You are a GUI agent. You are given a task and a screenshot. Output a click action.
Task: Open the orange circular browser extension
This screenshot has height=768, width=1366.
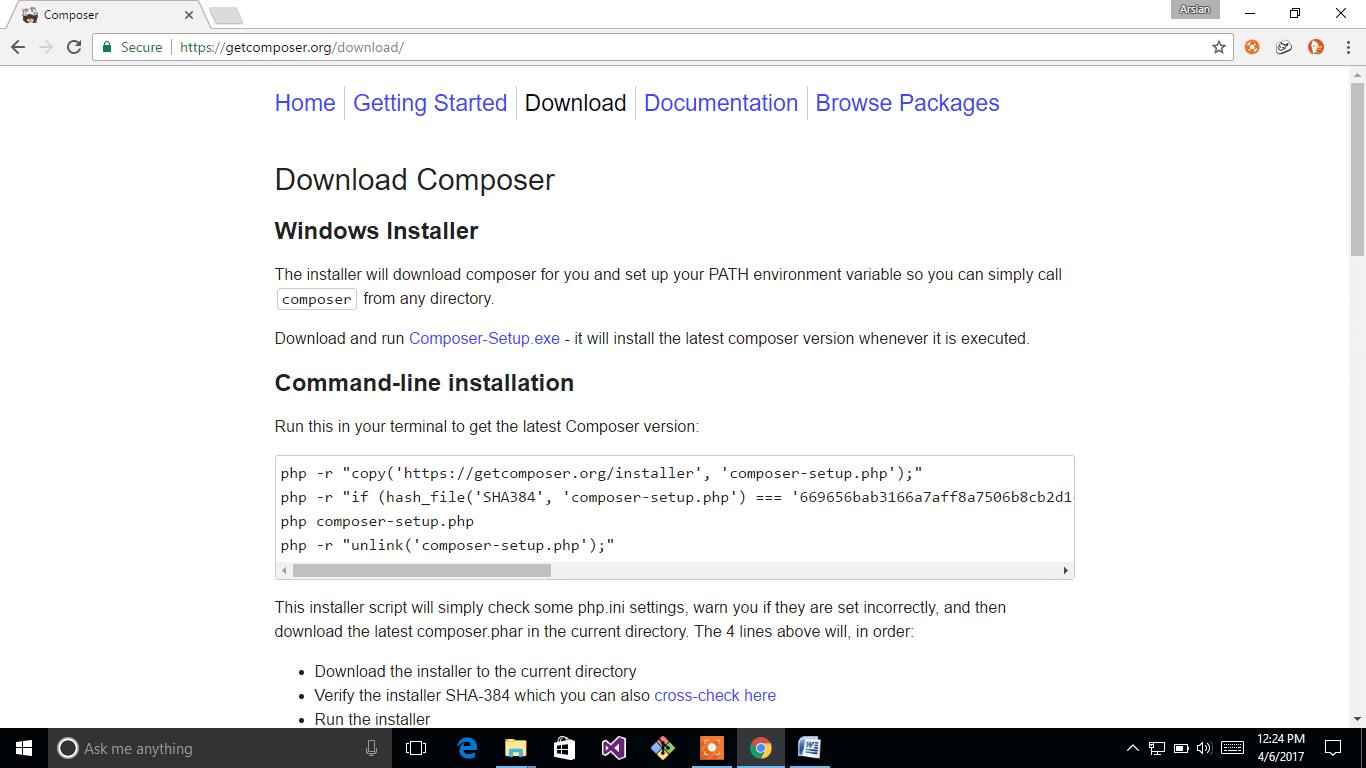pyautogui.click(x=1252, y=47)
